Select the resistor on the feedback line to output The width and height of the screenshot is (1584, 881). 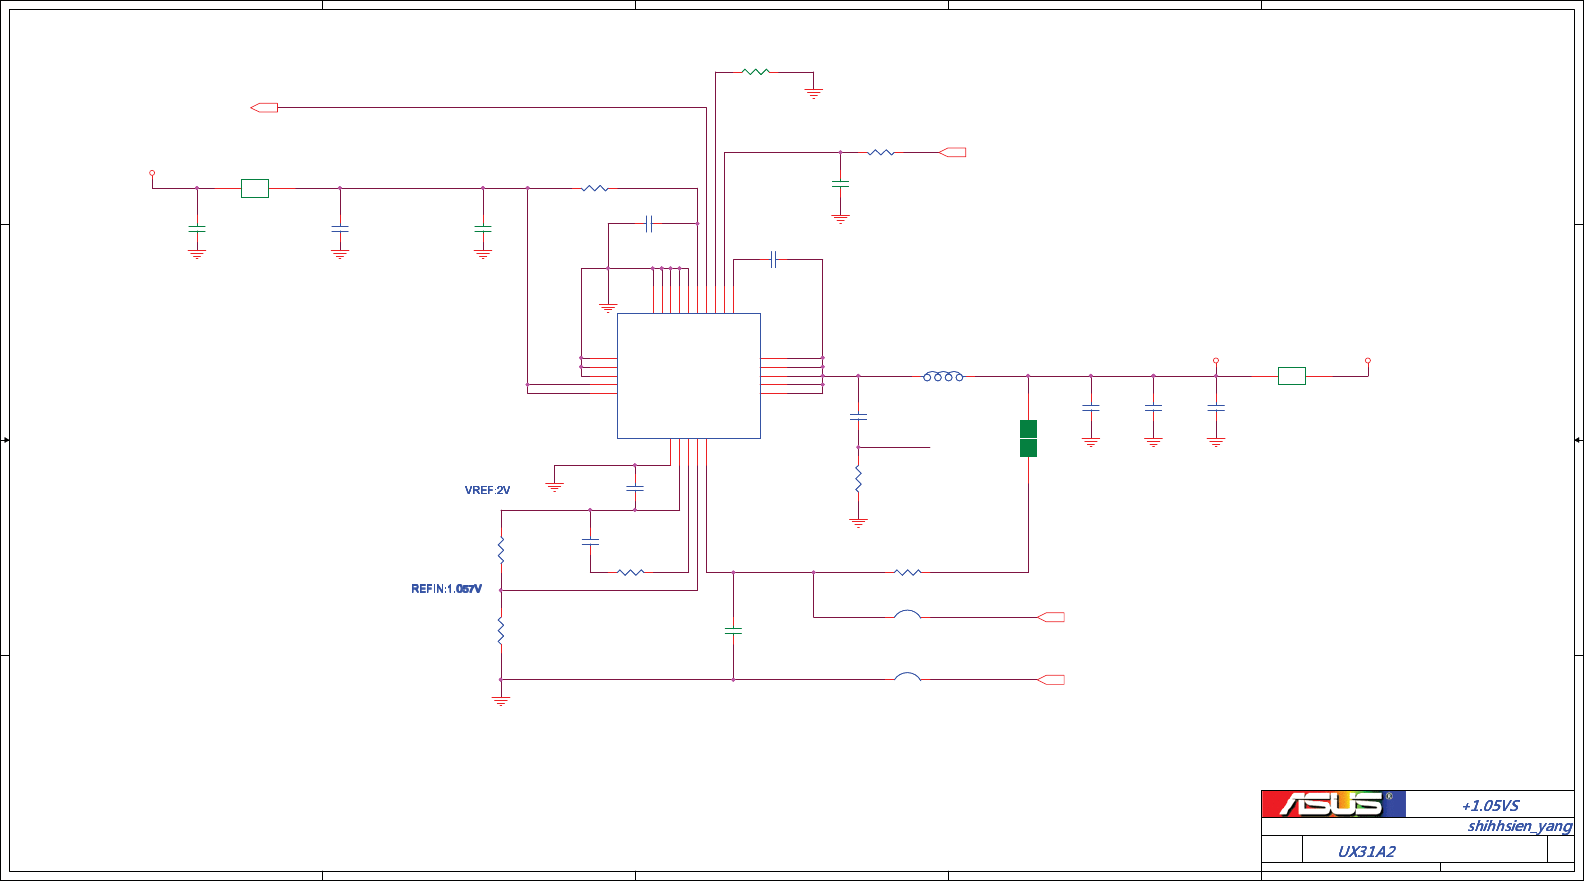907,572
